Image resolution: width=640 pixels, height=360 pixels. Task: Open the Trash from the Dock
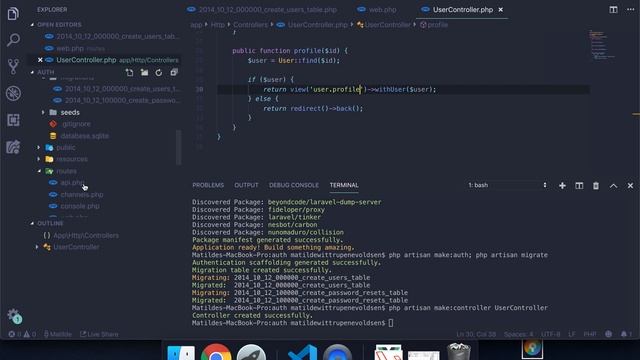(x=458, y=351)
